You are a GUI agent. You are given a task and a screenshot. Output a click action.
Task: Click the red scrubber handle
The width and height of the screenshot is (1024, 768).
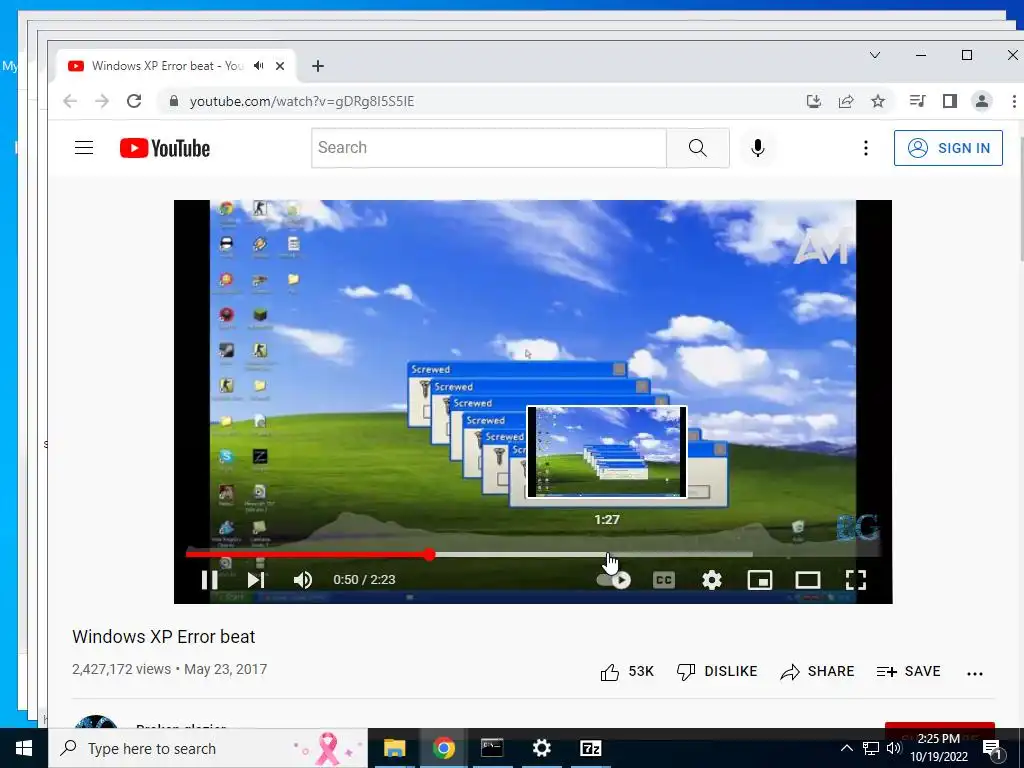(429, 554)
